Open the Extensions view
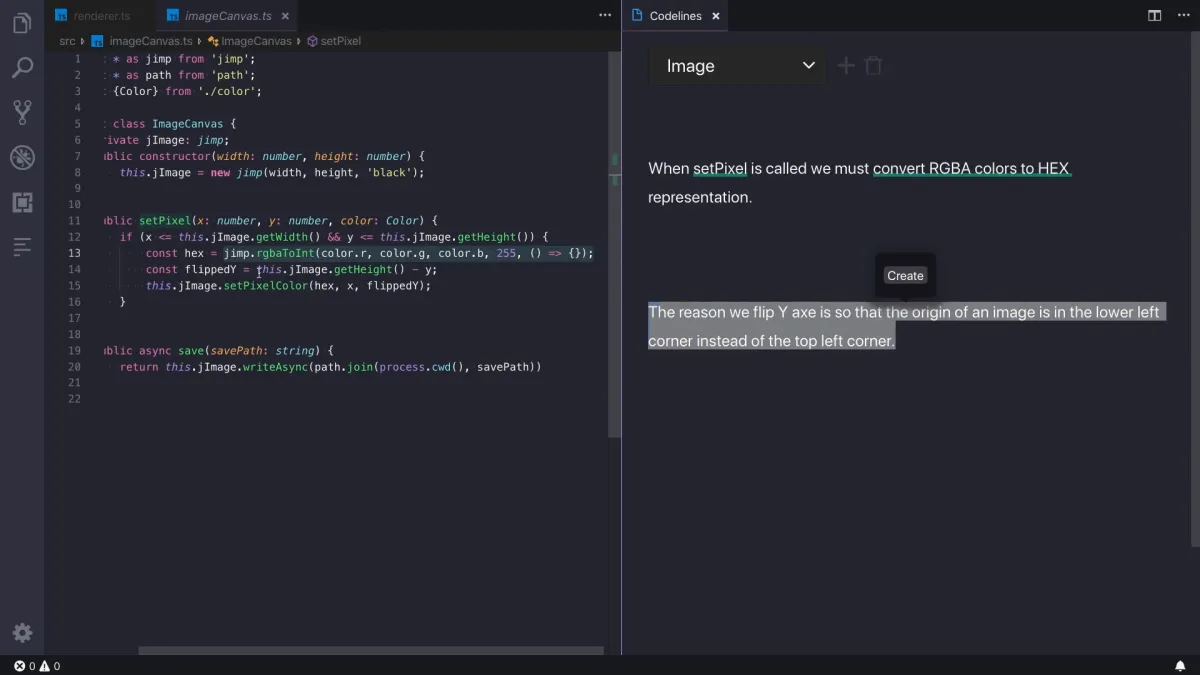This screenshot has width=1200, height=675. [x=22, y=202]
